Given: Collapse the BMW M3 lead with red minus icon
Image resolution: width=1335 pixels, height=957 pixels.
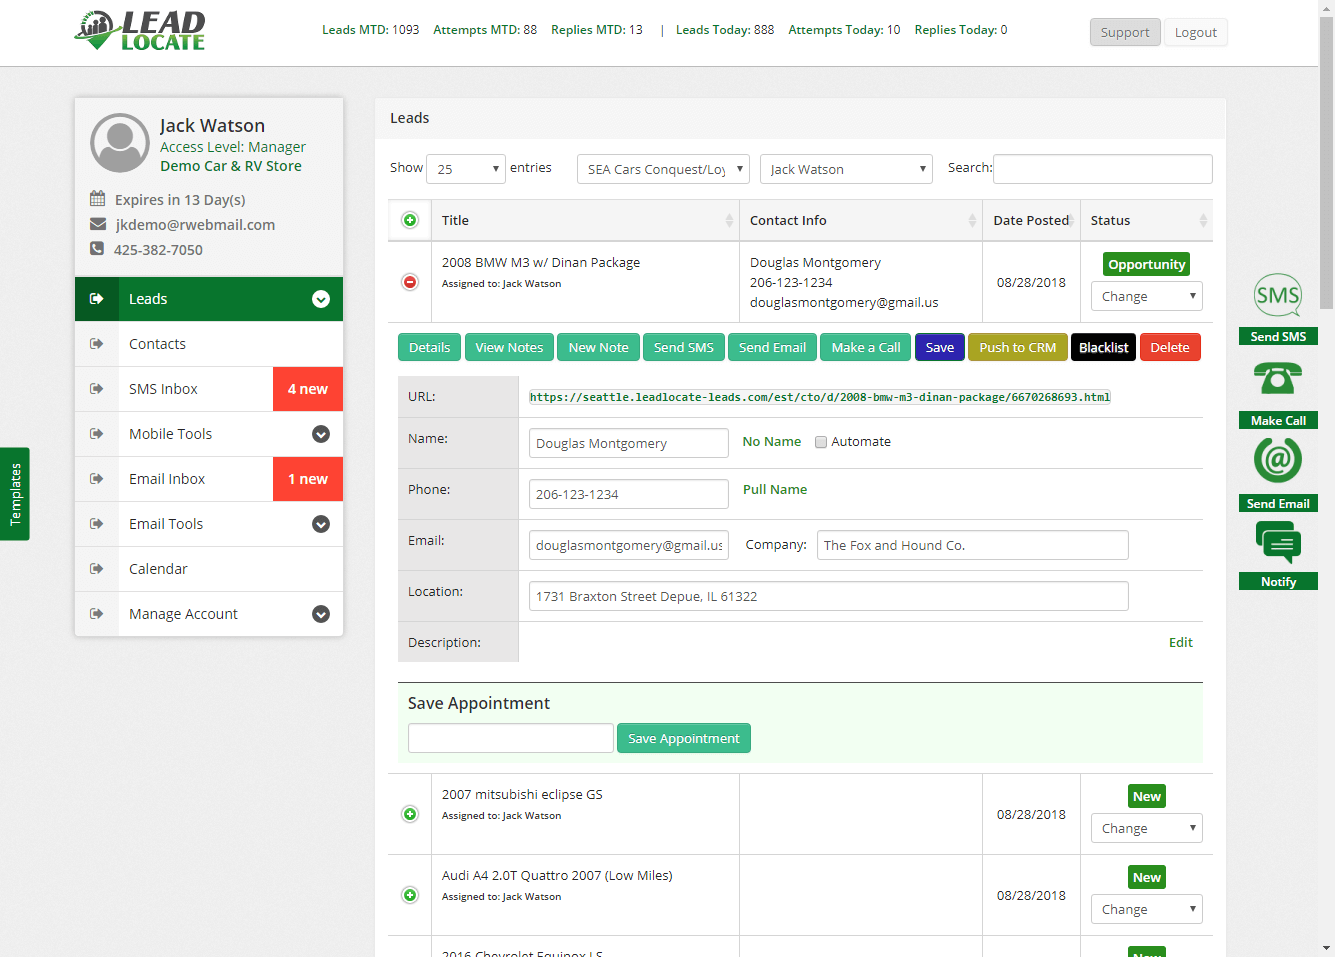Looking at the screenshot, I should click(x=410, y=282).
